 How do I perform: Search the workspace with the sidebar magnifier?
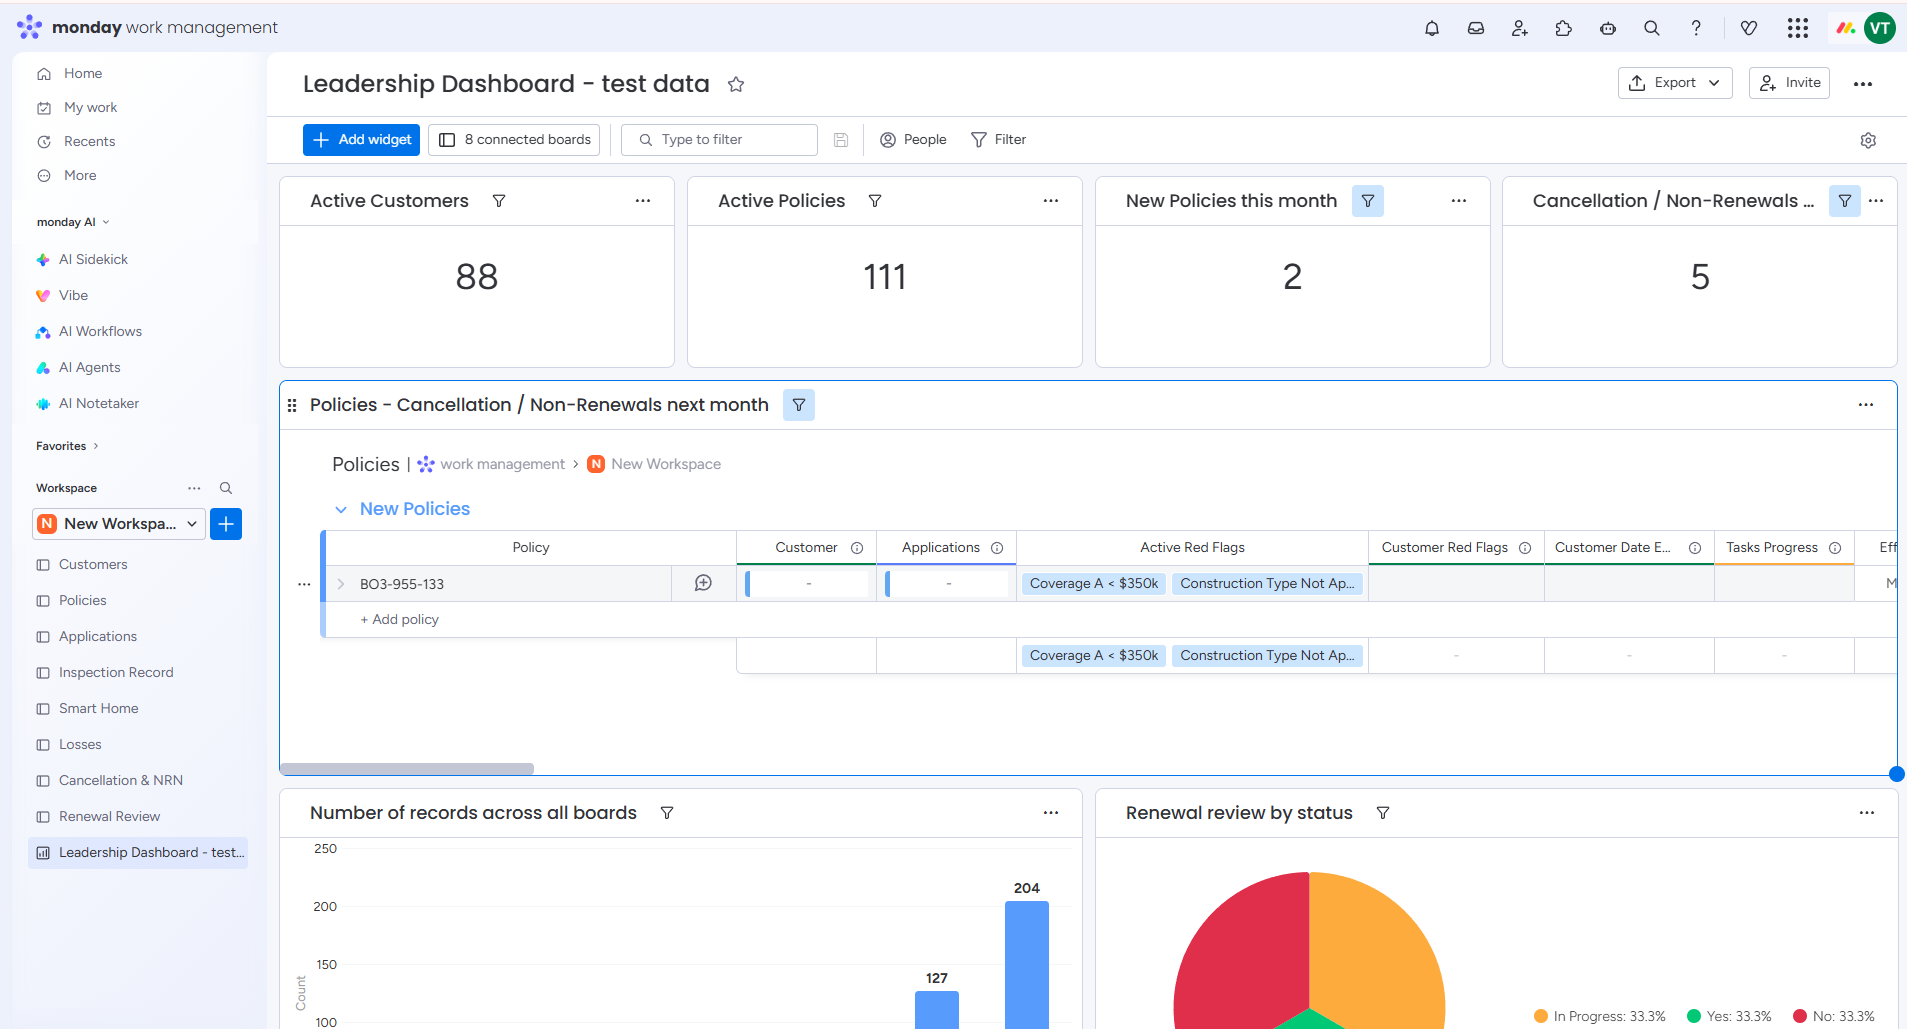(226, 488)
